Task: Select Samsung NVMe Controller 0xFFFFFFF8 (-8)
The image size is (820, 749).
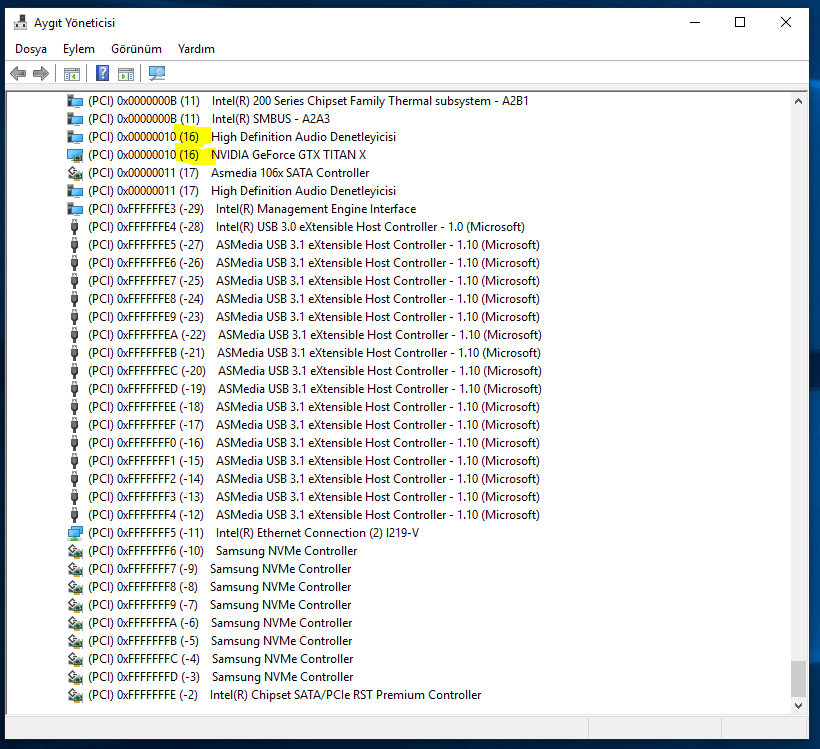Action: (x=220, y=587)
